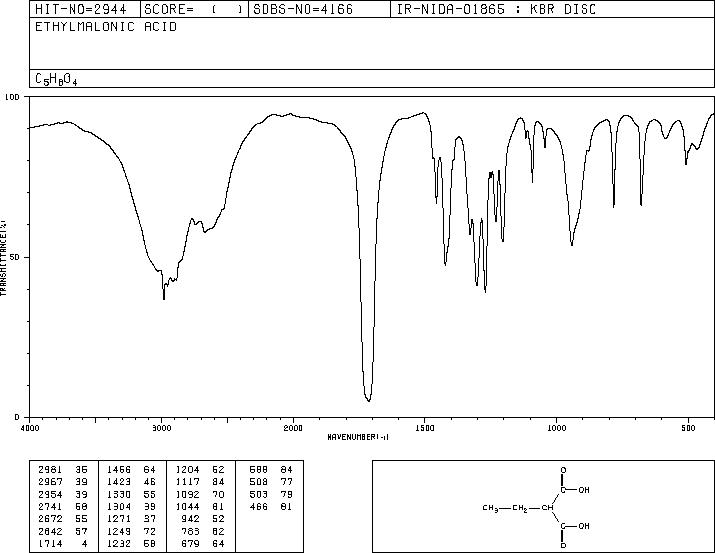715x553 pixels.
Task: Click the strongest absorption dip near 1714
Action: (x=368, y=400)
